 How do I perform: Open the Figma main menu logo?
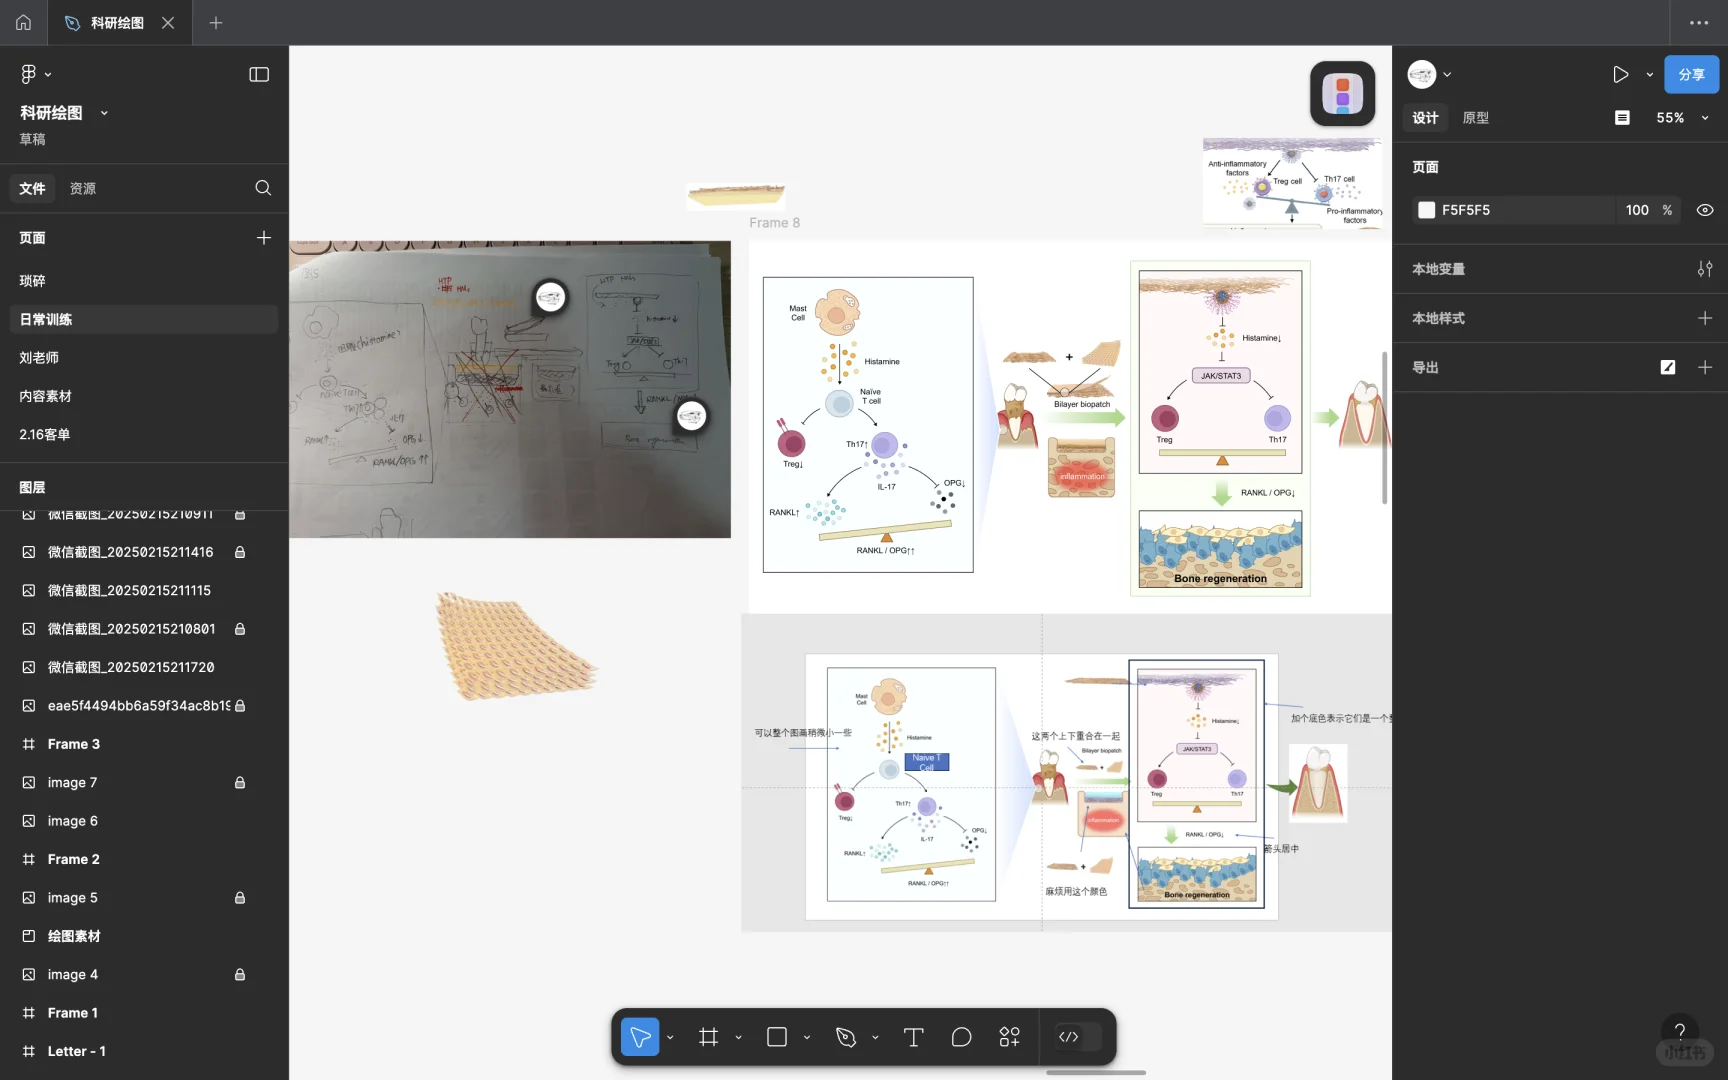point(28,74)
